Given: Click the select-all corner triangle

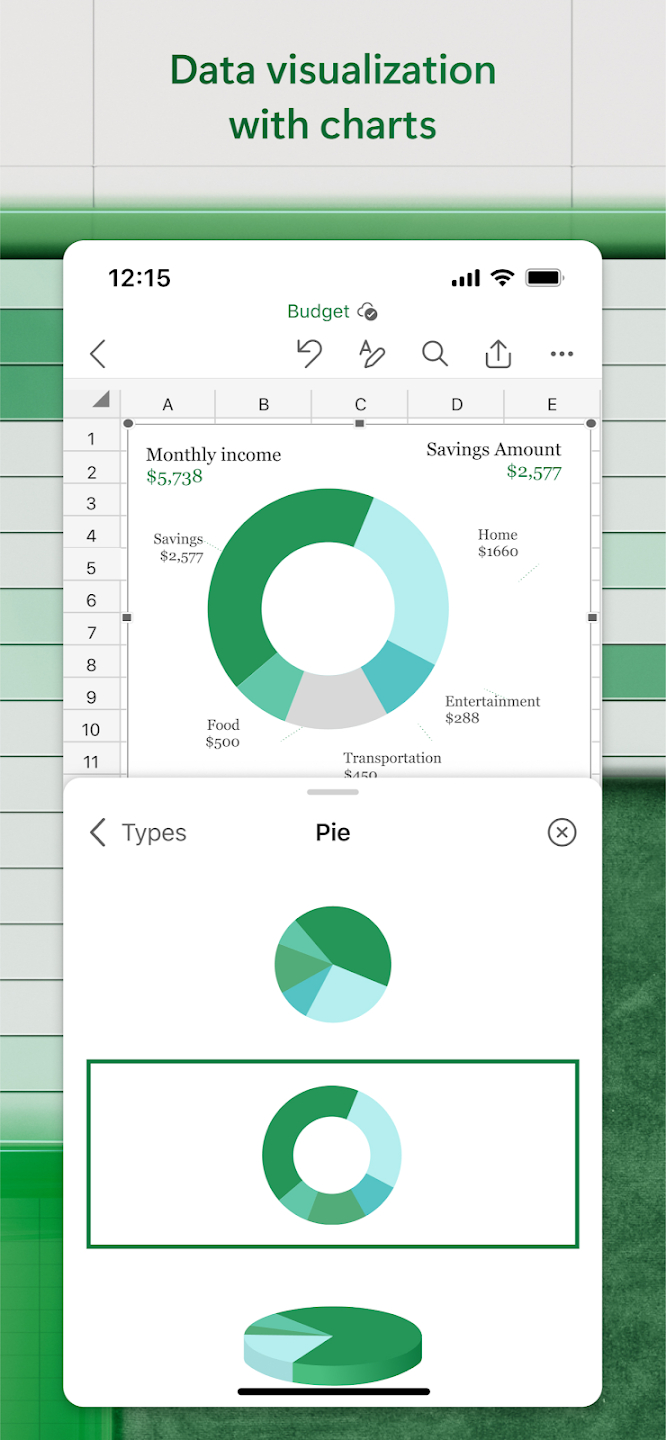Looking at the screenshot, I should [100, 400].
